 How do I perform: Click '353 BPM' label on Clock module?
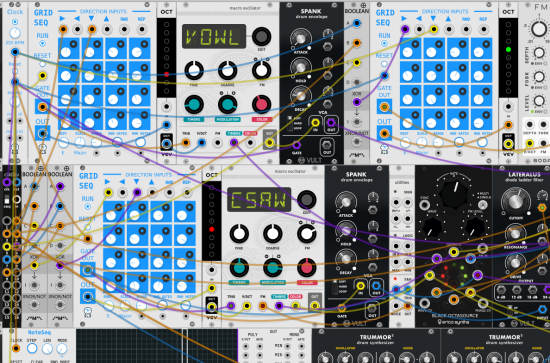point(15,43)
